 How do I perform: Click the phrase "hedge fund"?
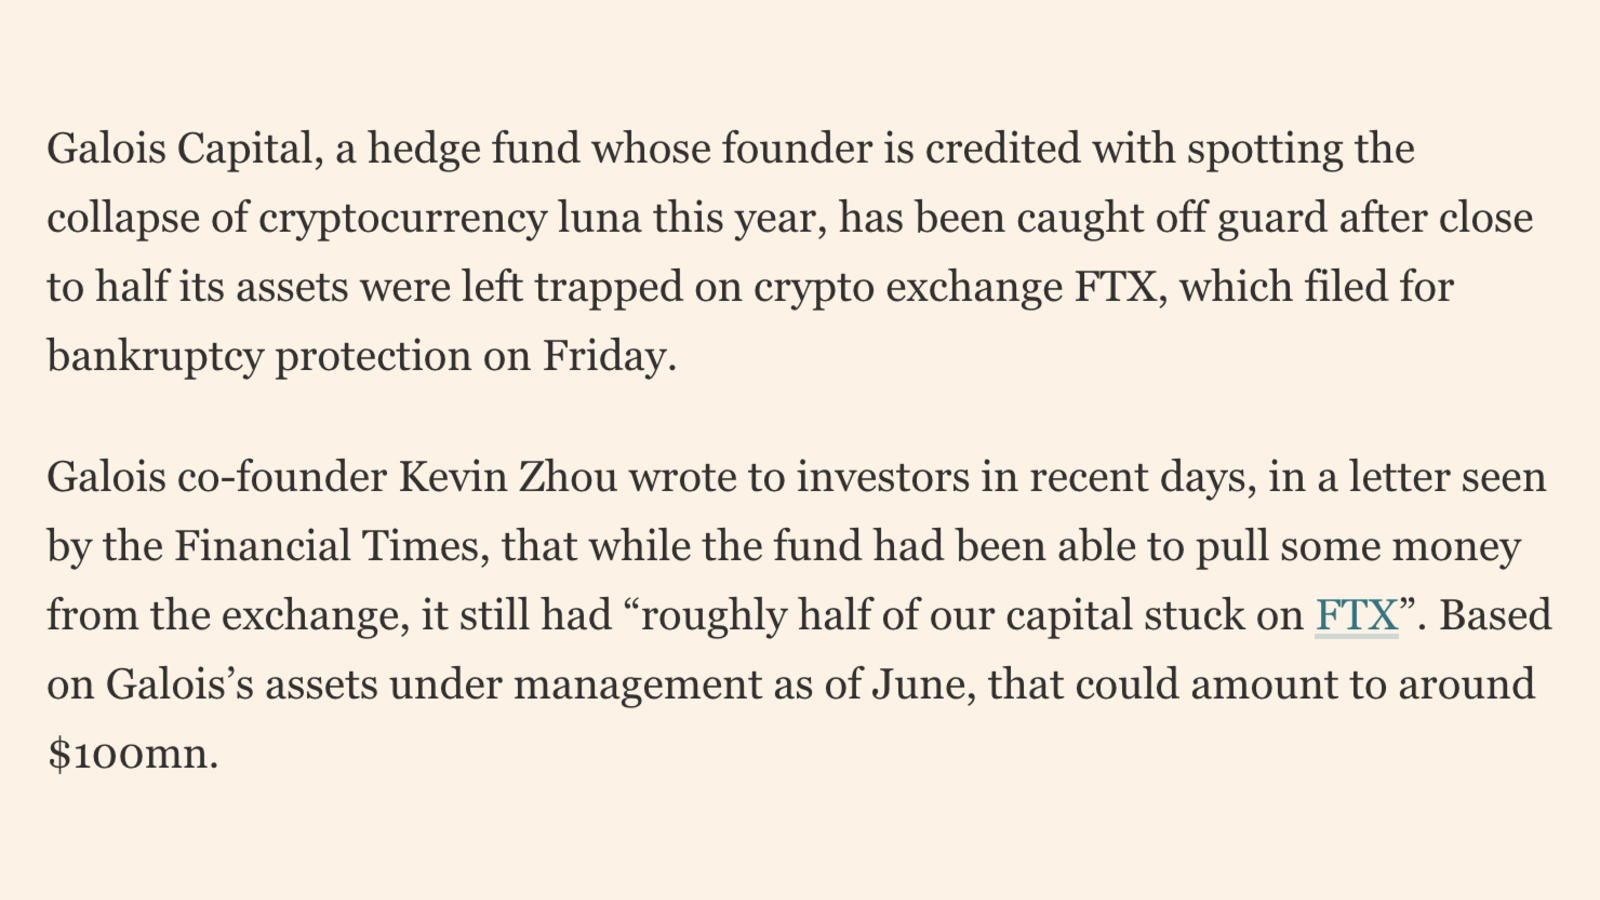(474, 149)
